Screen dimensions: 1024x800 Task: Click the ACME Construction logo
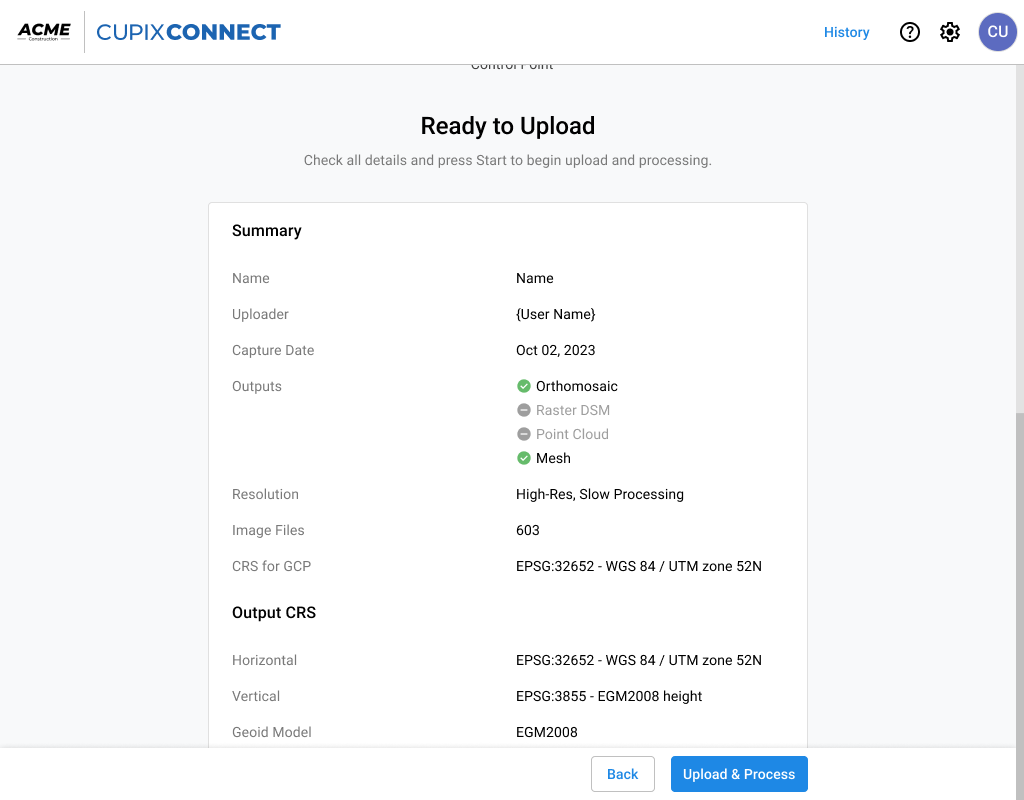(44, 31)
